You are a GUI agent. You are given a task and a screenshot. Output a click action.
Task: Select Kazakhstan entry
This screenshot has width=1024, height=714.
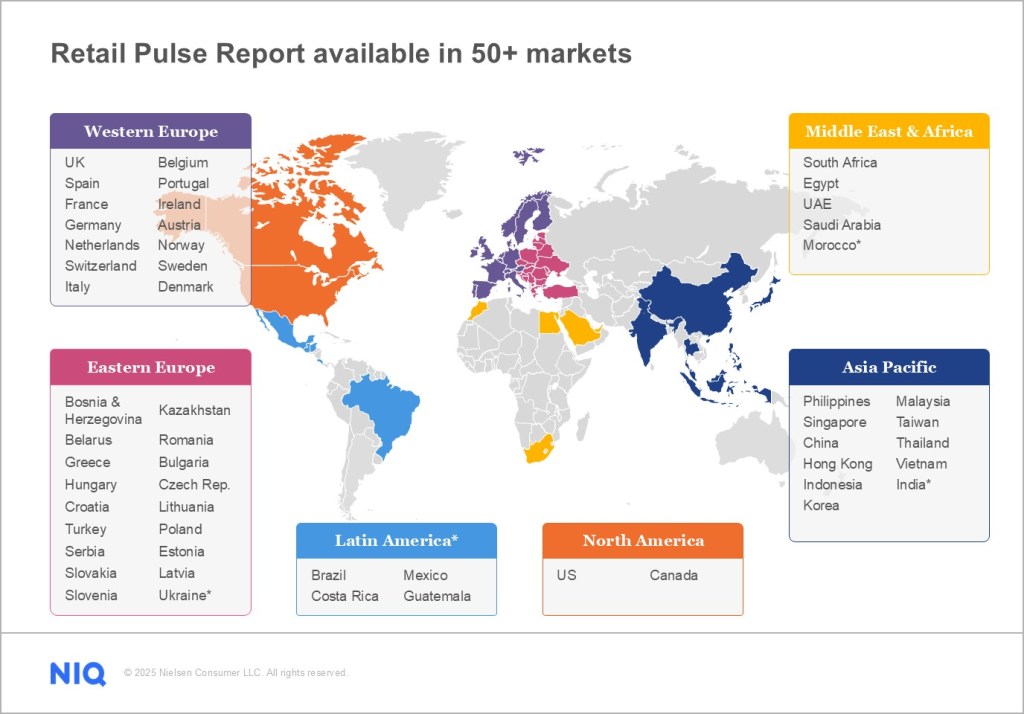click(x=195, y=410)
